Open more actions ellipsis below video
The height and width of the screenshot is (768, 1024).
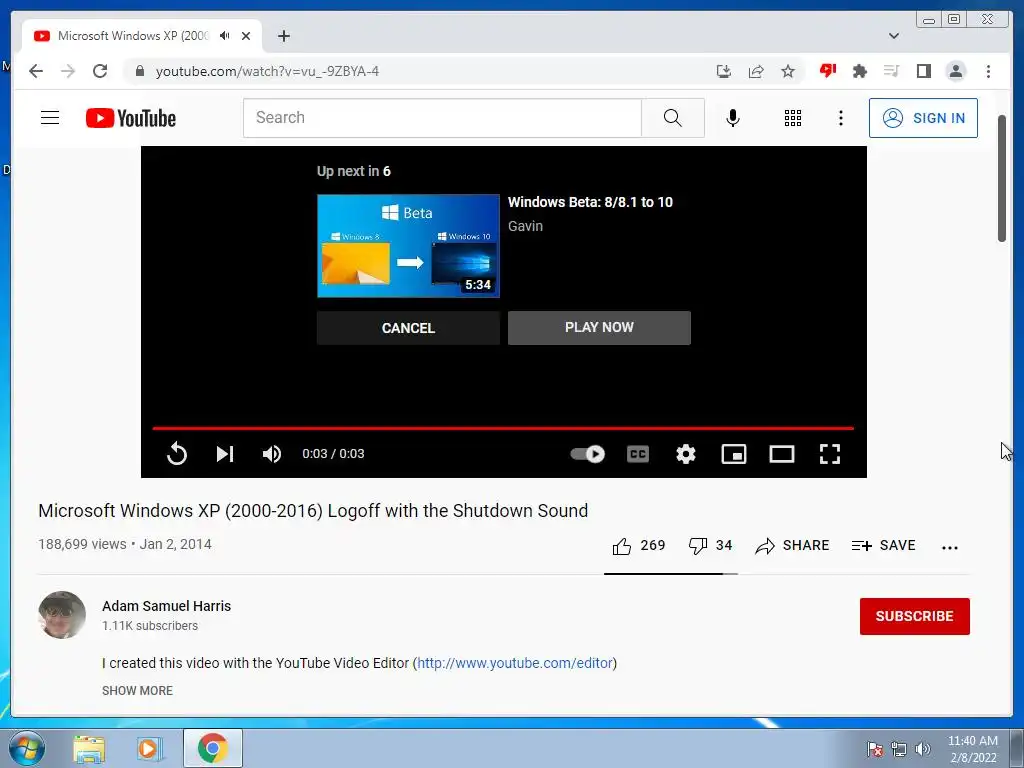[950, 547]
